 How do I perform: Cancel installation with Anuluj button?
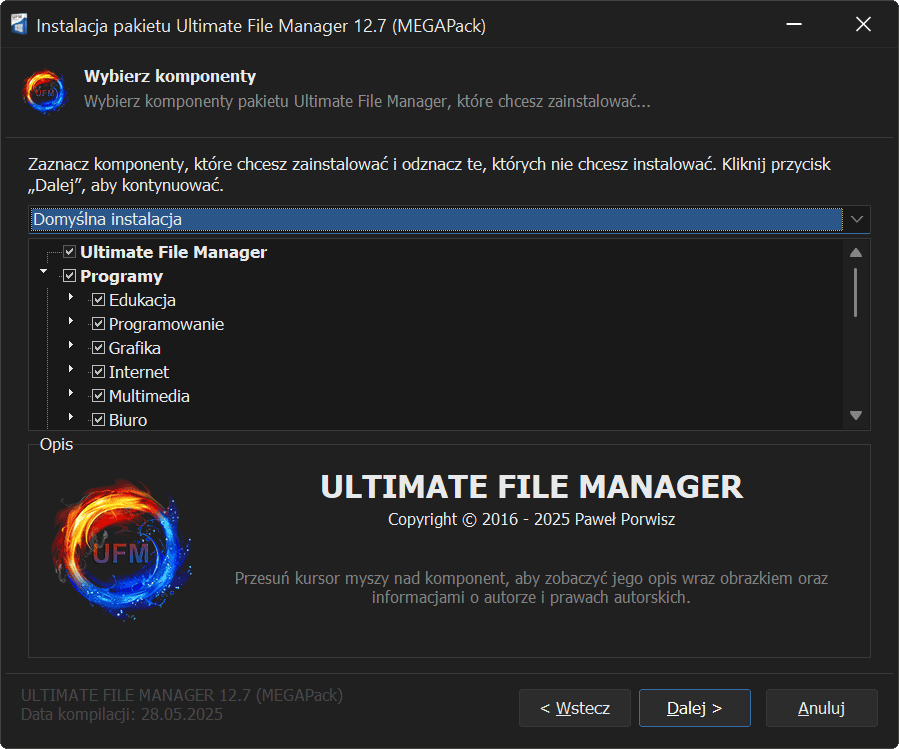tap(821, 708)
